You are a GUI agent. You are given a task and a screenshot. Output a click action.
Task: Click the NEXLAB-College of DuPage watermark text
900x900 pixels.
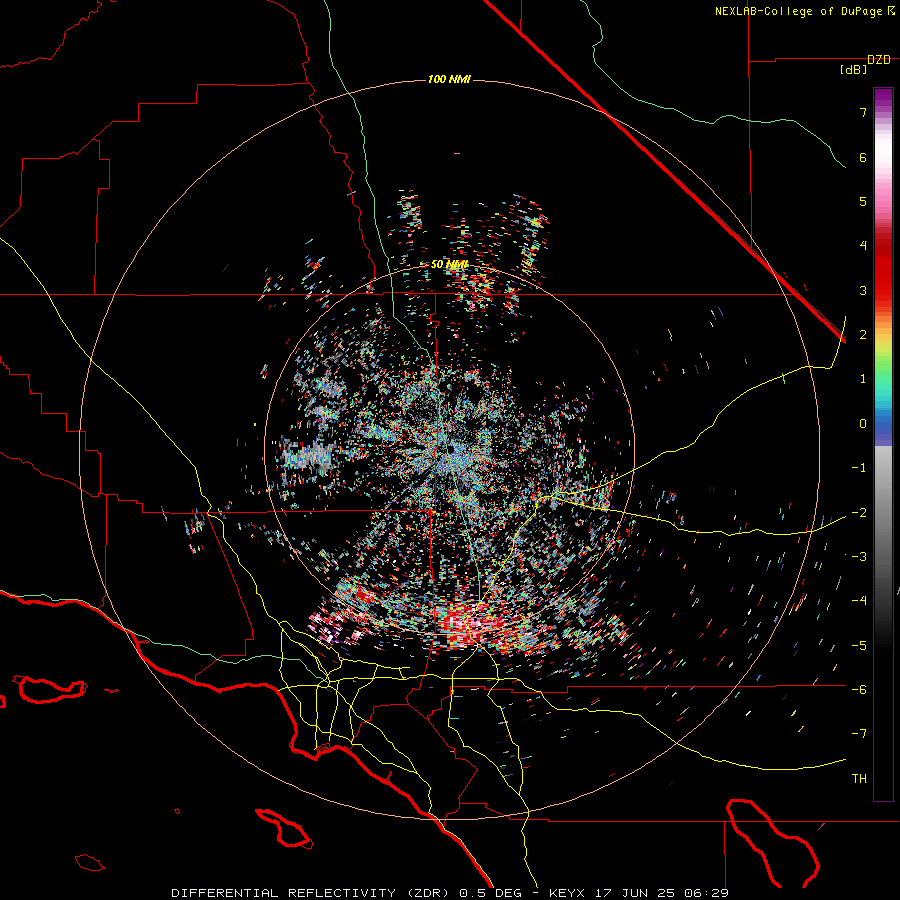804,11
